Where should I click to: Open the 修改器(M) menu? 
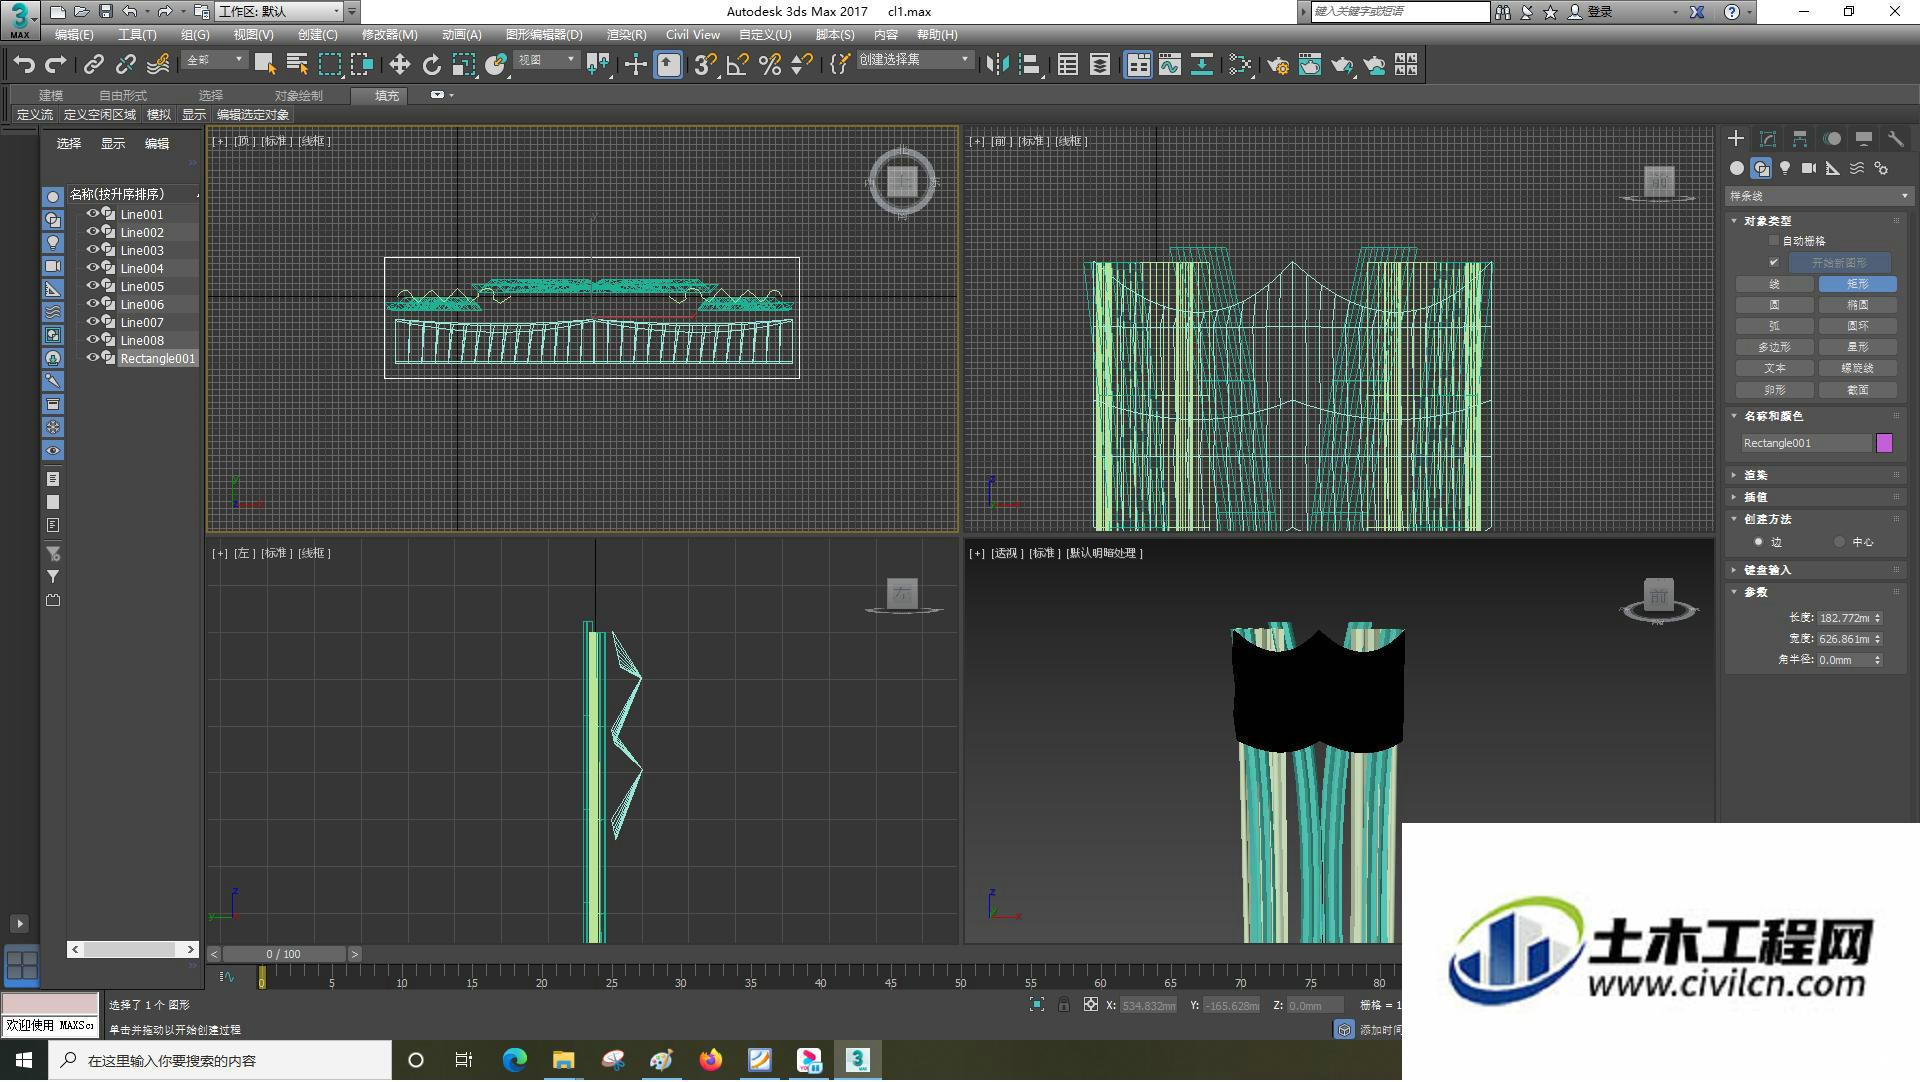[389, 35]
